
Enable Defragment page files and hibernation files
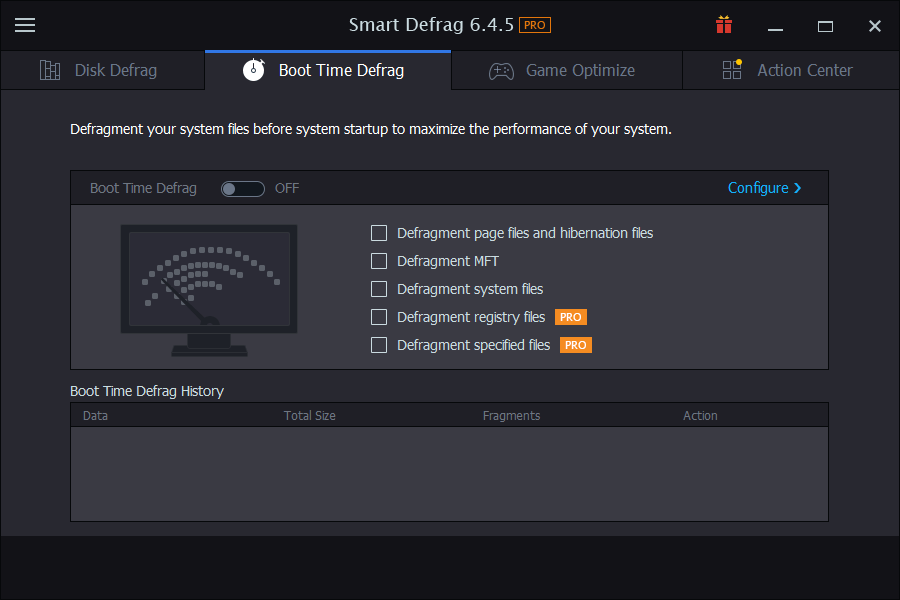point(379,233)
